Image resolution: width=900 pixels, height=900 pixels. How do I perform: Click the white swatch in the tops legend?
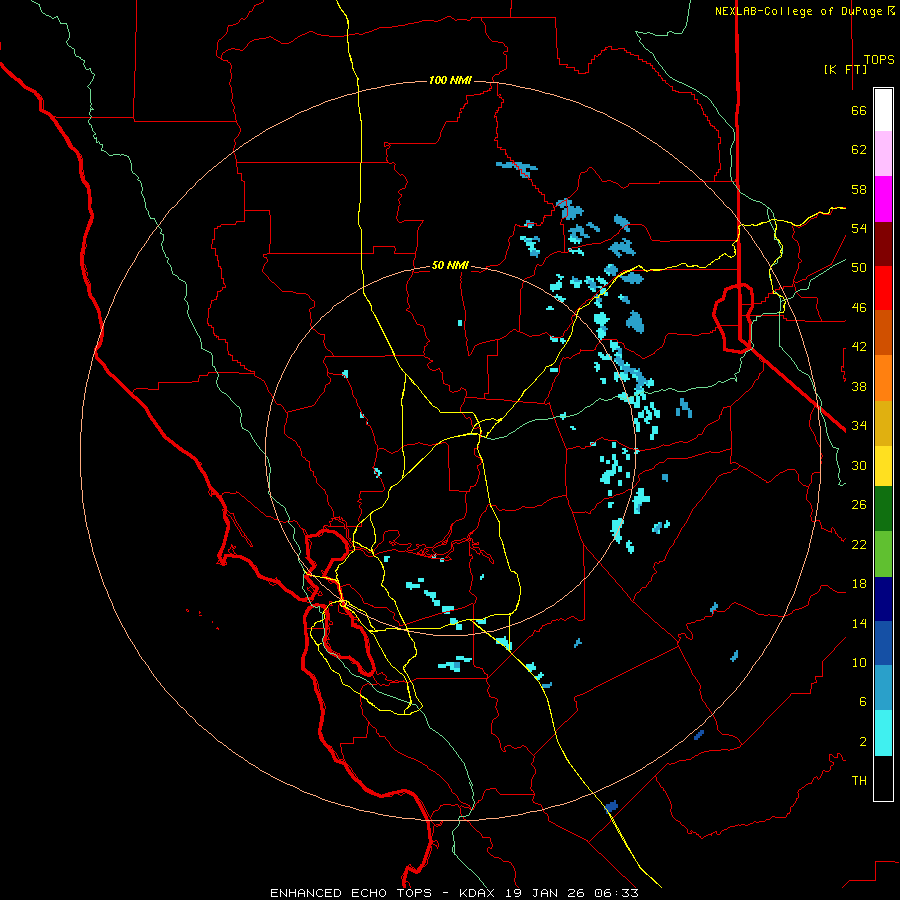click(883, 110)
